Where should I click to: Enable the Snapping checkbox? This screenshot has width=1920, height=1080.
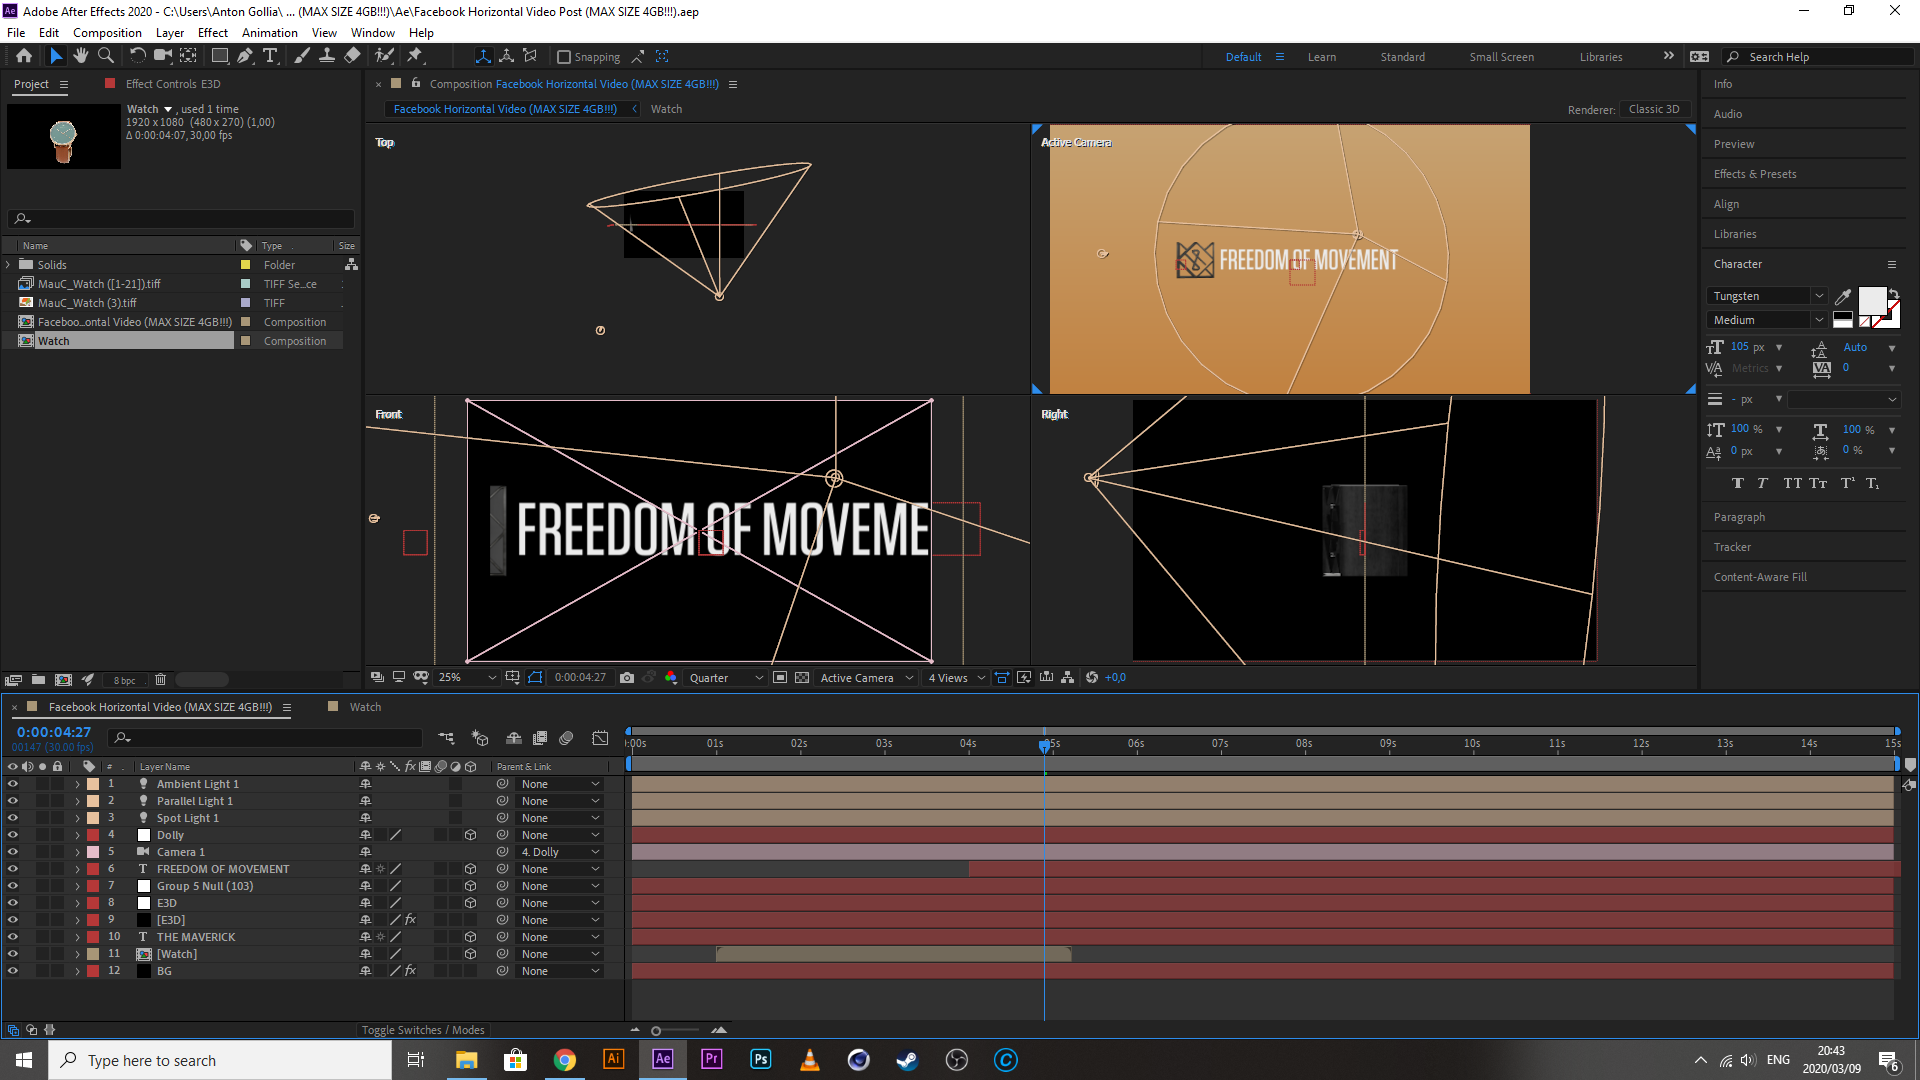coord(564,57)
